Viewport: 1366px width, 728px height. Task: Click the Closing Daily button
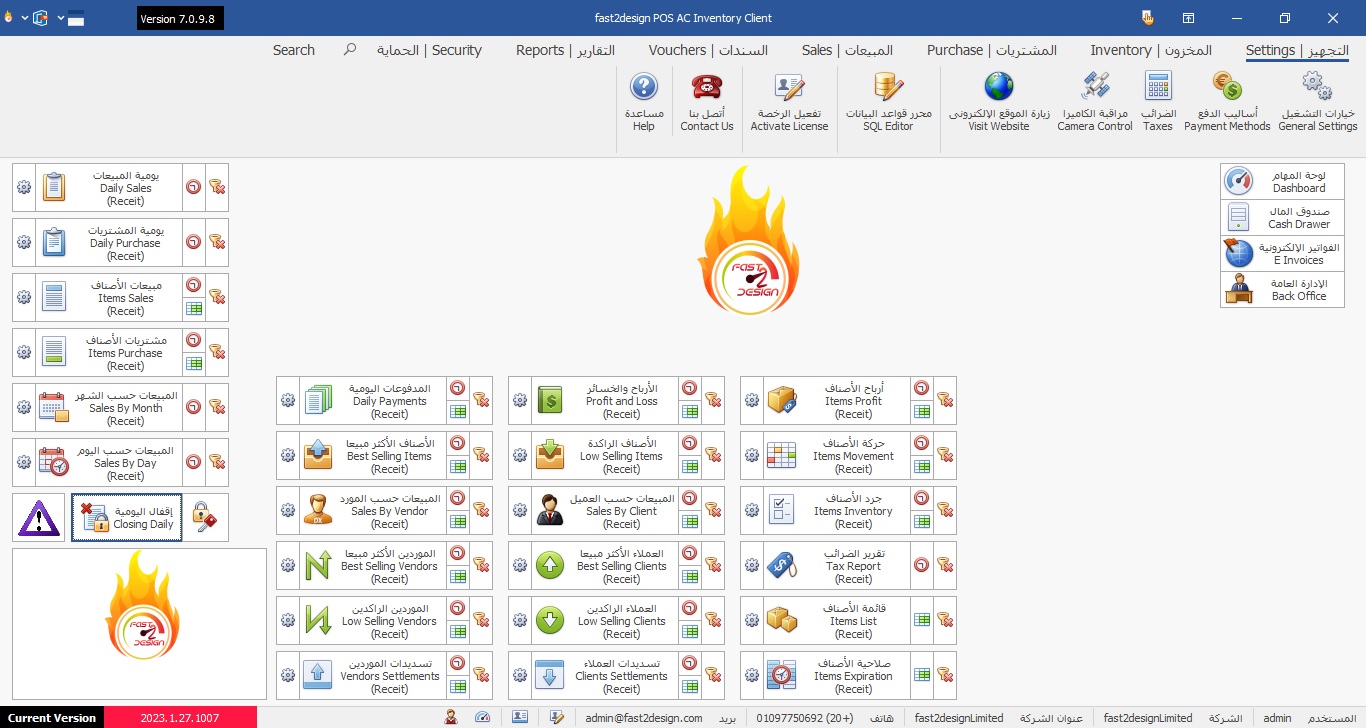[127, 518]
